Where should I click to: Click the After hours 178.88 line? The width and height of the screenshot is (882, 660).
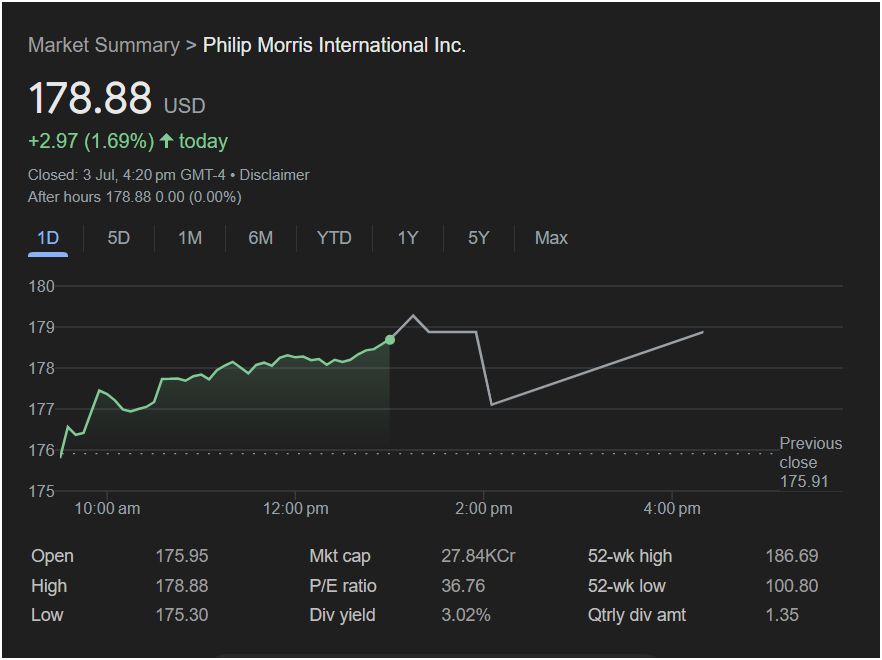click(x=134, y=197)
